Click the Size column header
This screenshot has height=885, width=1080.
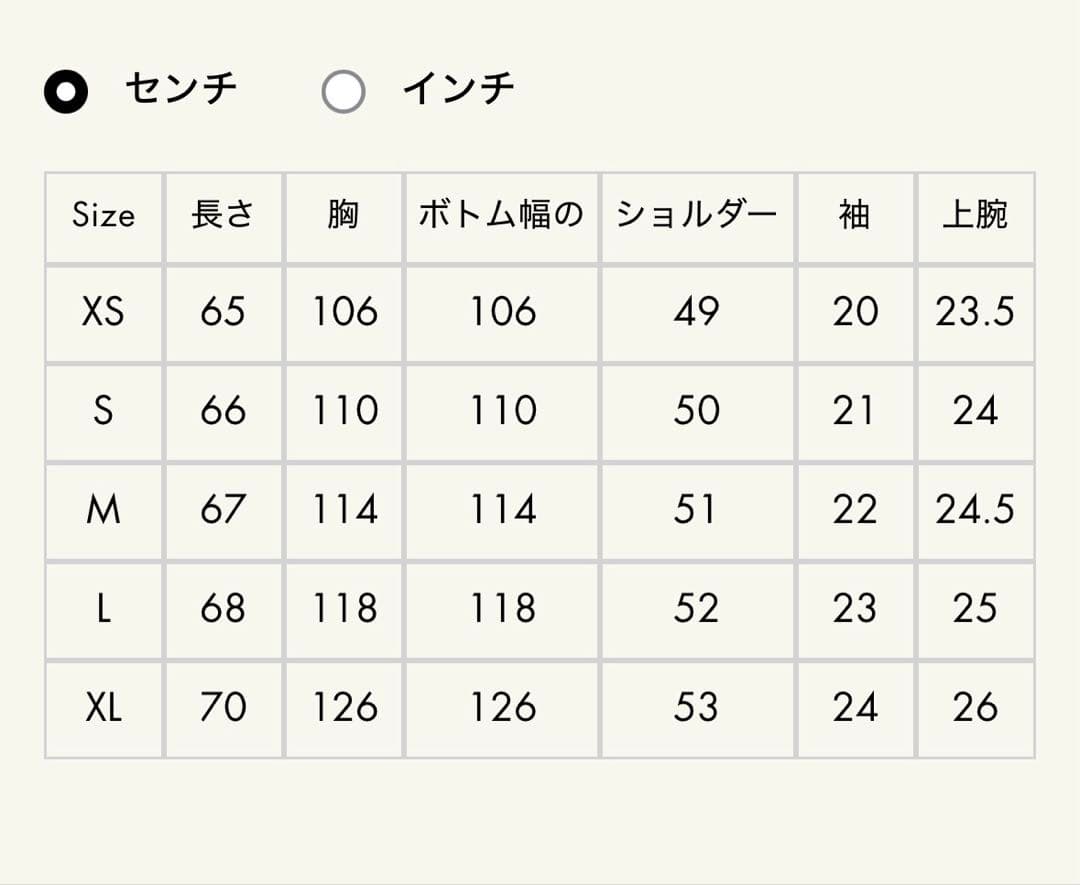[x=103, y=216]
